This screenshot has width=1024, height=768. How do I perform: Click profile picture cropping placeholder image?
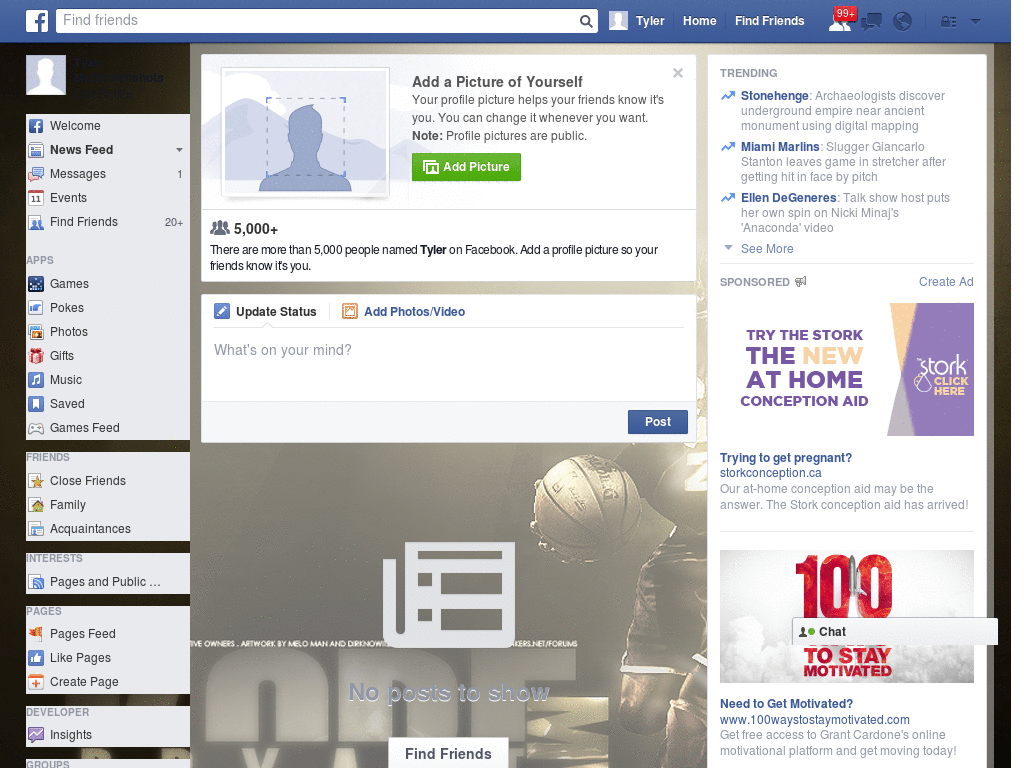coord(306,133)
